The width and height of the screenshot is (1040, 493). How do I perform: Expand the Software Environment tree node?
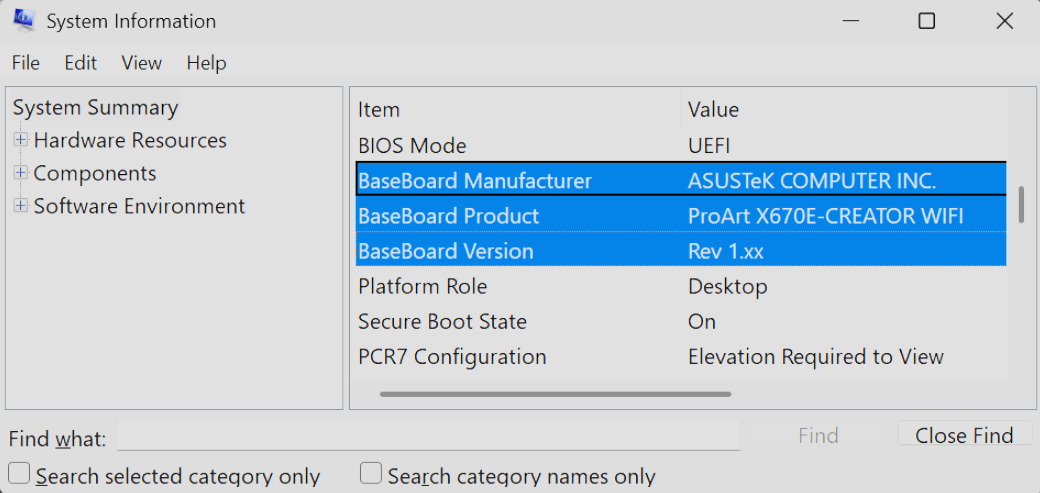pos(20,206)
